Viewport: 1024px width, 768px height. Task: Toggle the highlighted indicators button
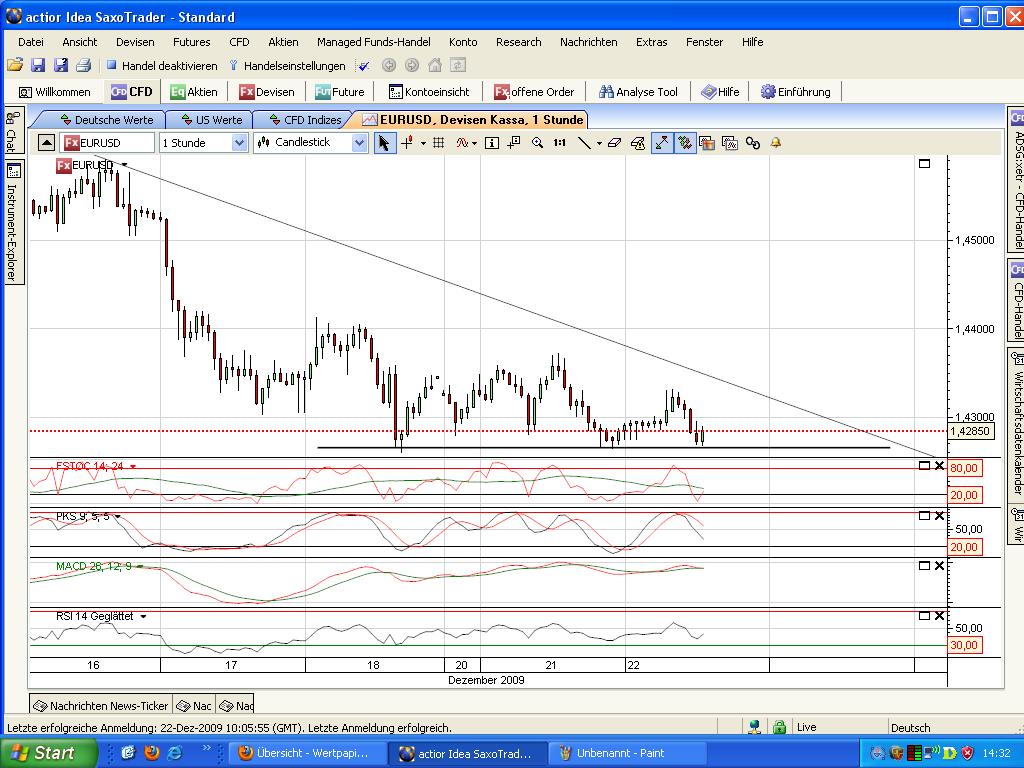coord(684,143)
